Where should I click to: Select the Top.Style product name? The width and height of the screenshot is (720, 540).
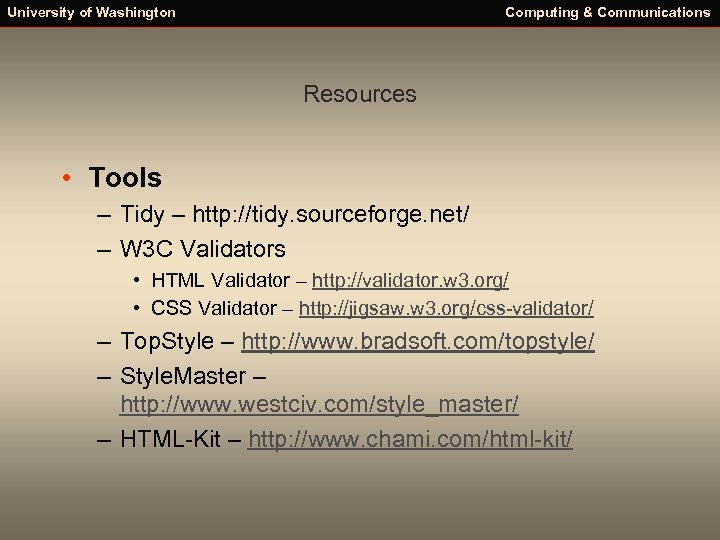tap(167, 342)
